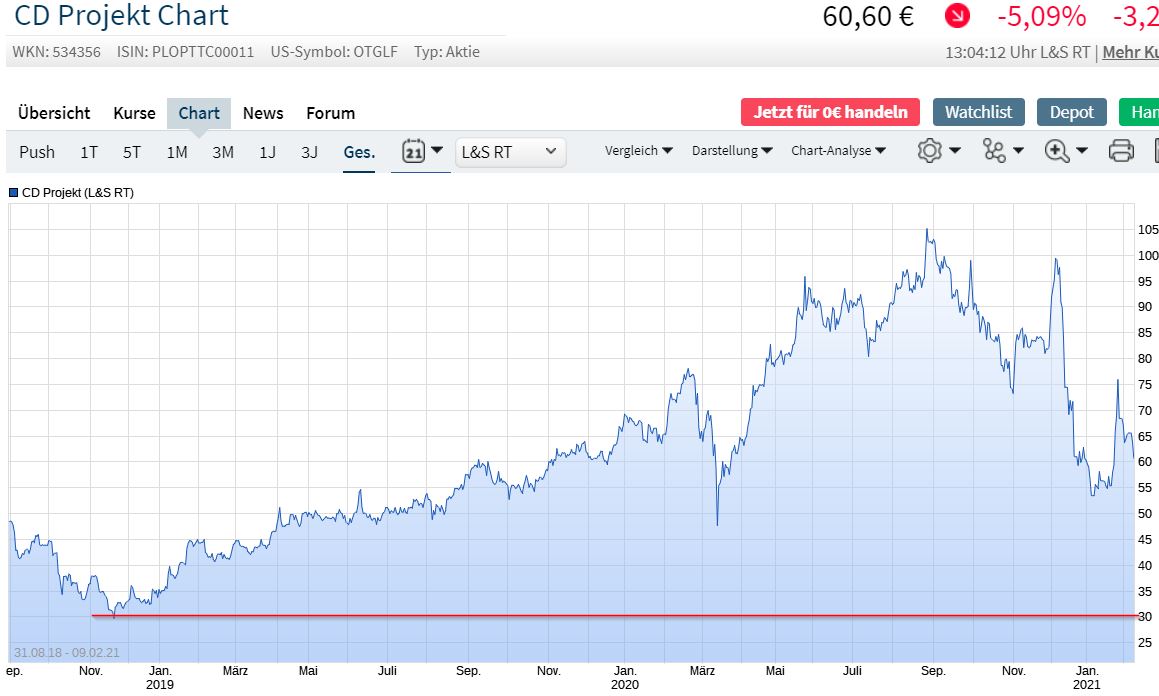Go to the News tab
1159x696 pixels.
263,113
